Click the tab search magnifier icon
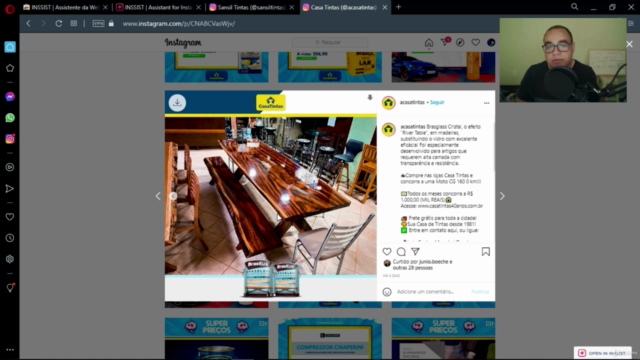Viewport: 640px width, 360px height. pos(574,7)
